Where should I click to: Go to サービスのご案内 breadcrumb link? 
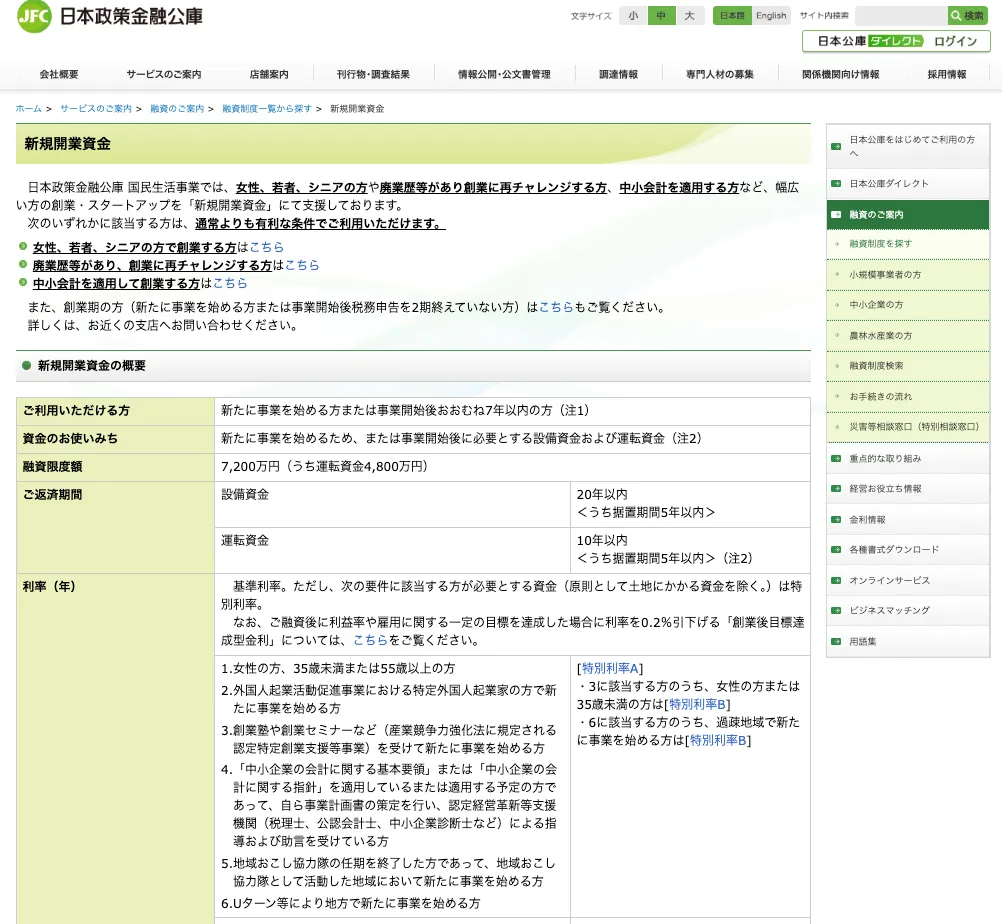pyautogui.click(x=96, y=109)
